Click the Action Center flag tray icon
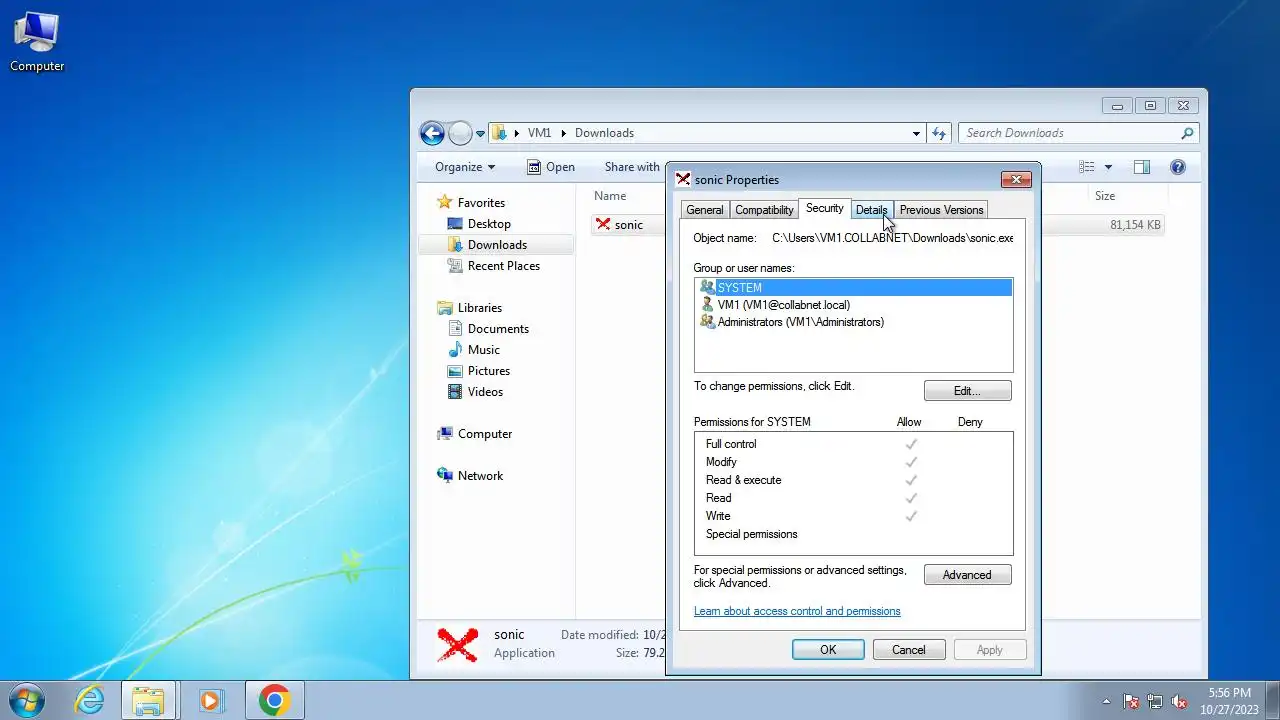Screen dimensions: 1280x720 [x=1131, y=702]
